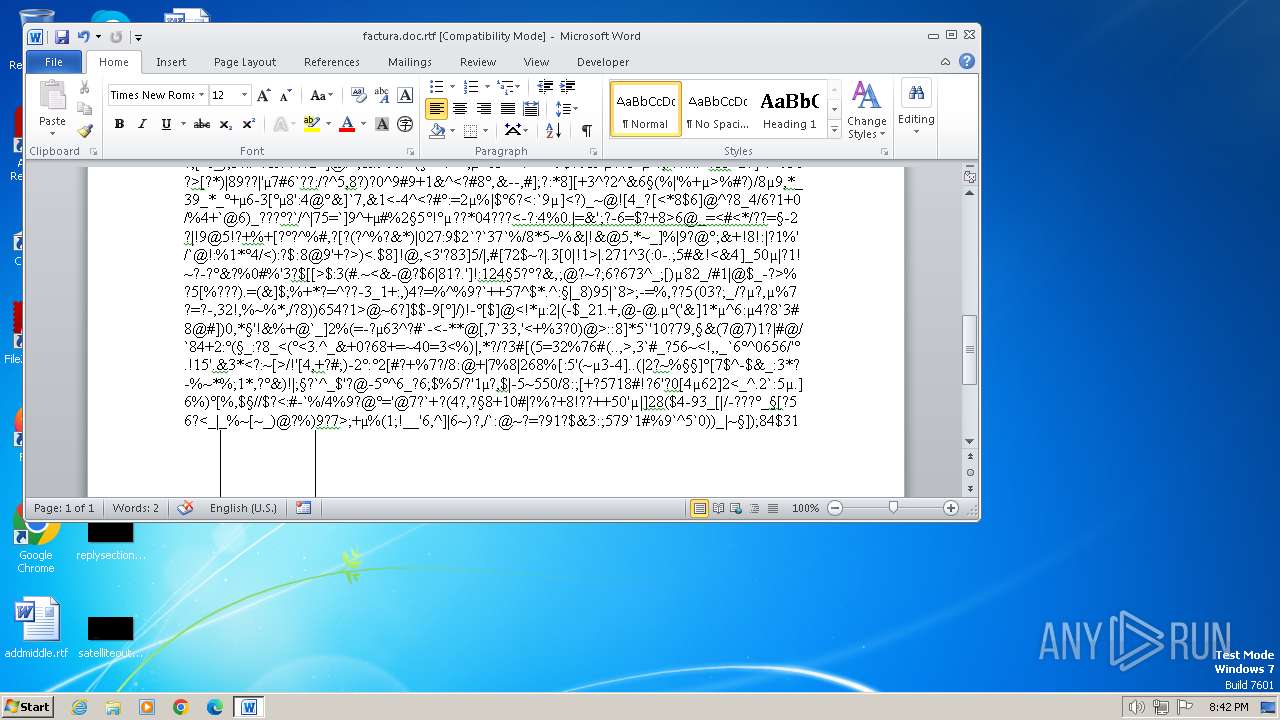The height and width of the screenshot is (720, 1280).
Task: Click the Decrease Indent icon
Action: [x=545, y=87]
